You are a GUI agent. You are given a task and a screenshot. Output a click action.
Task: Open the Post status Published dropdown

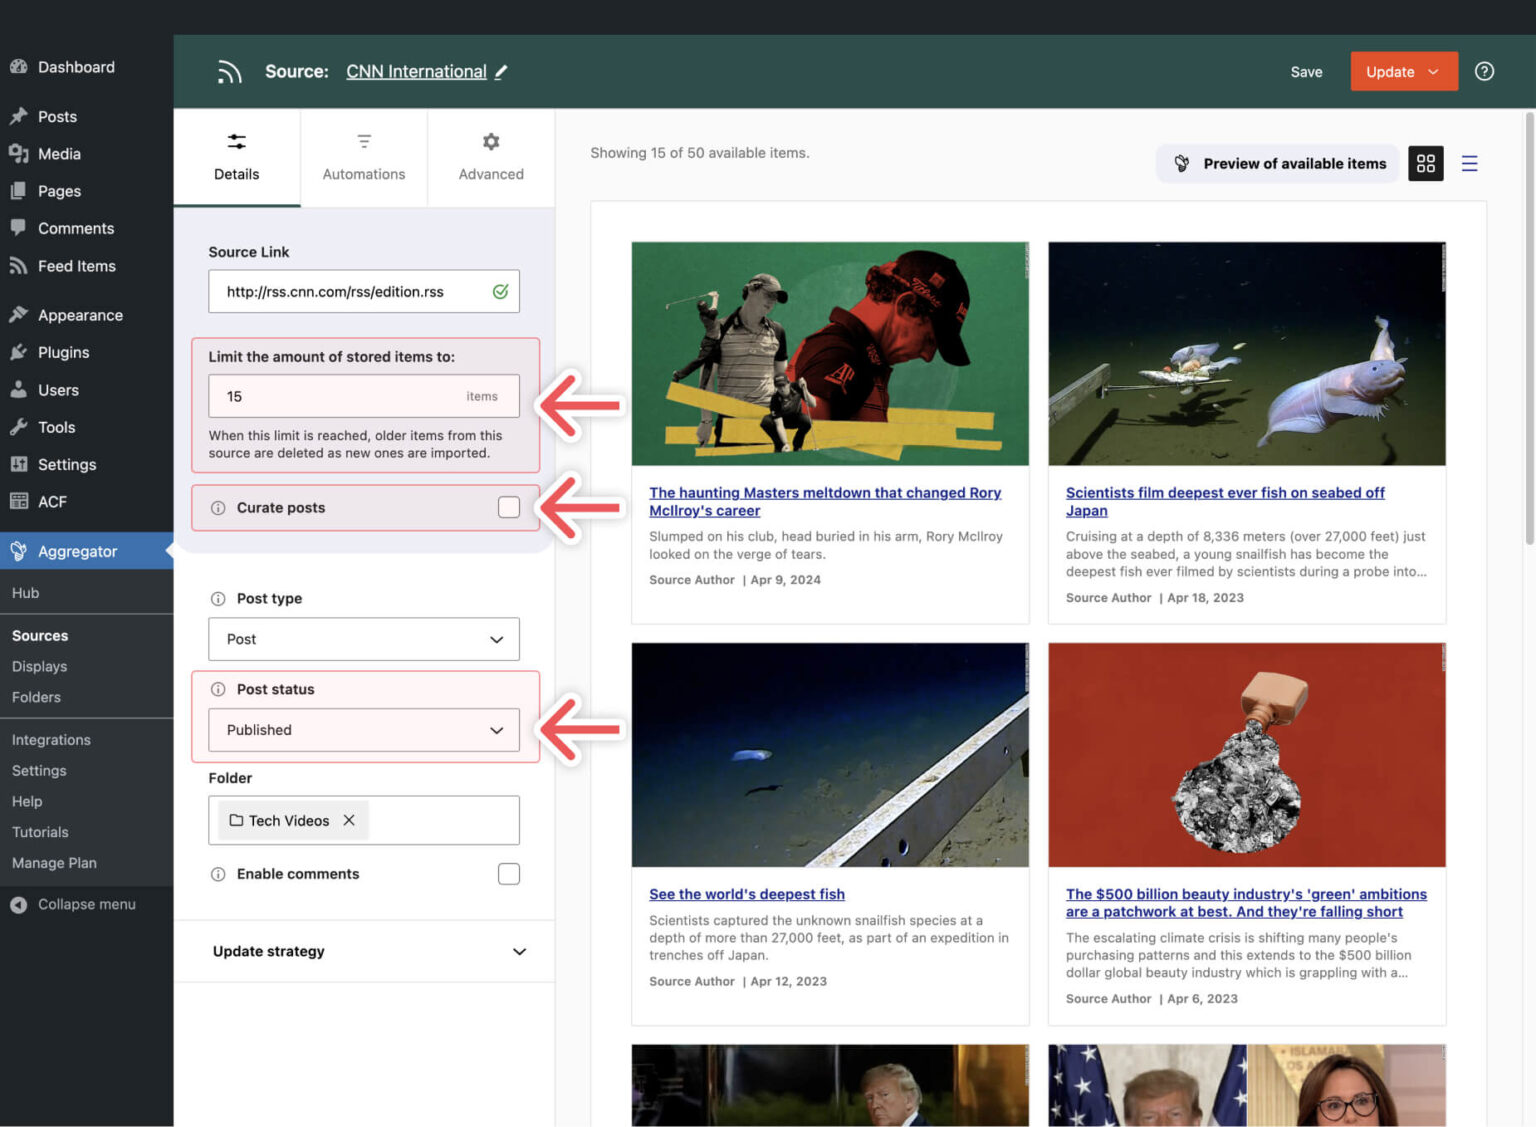(x=364, y=730)
